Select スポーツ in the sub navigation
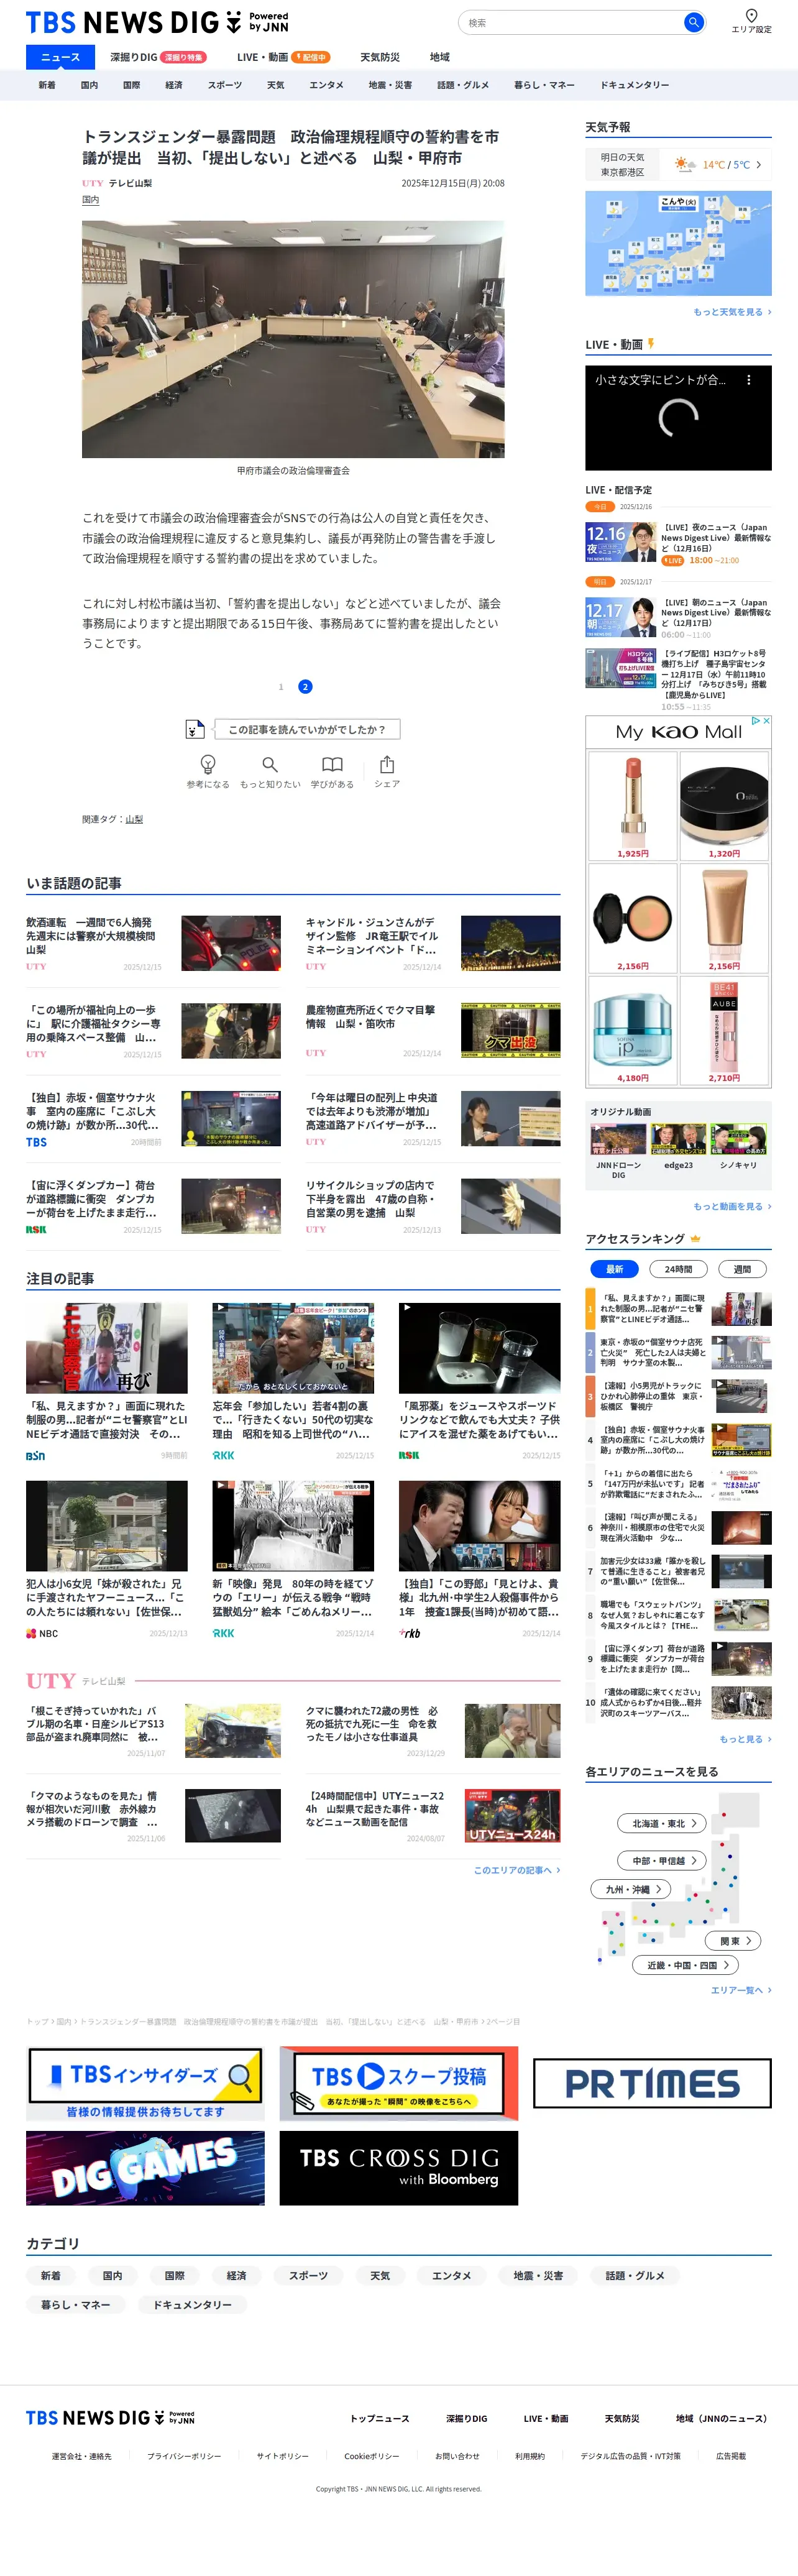Viewport: 798px width, 2576px height. (225, 85)
